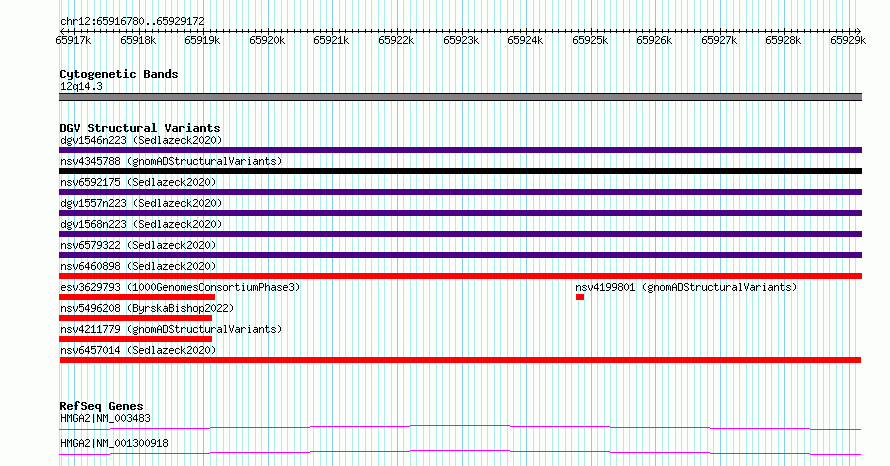Viewport: 890px width, 466px height.
Task: Open variant nsv6460898 (Sedlazeck2020) label
Action: [138, 266]
